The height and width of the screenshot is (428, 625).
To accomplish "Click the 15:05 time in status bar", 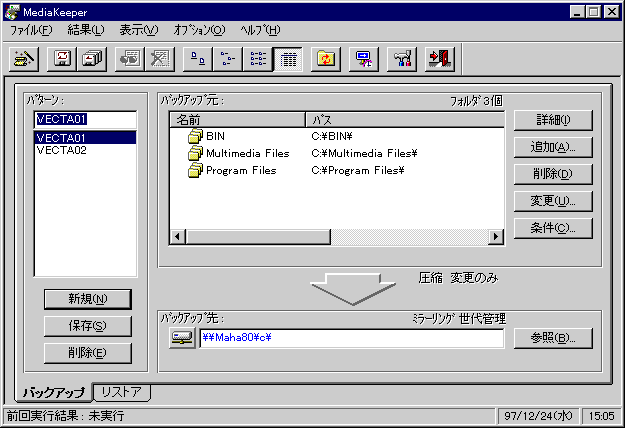I will (601, 416).
